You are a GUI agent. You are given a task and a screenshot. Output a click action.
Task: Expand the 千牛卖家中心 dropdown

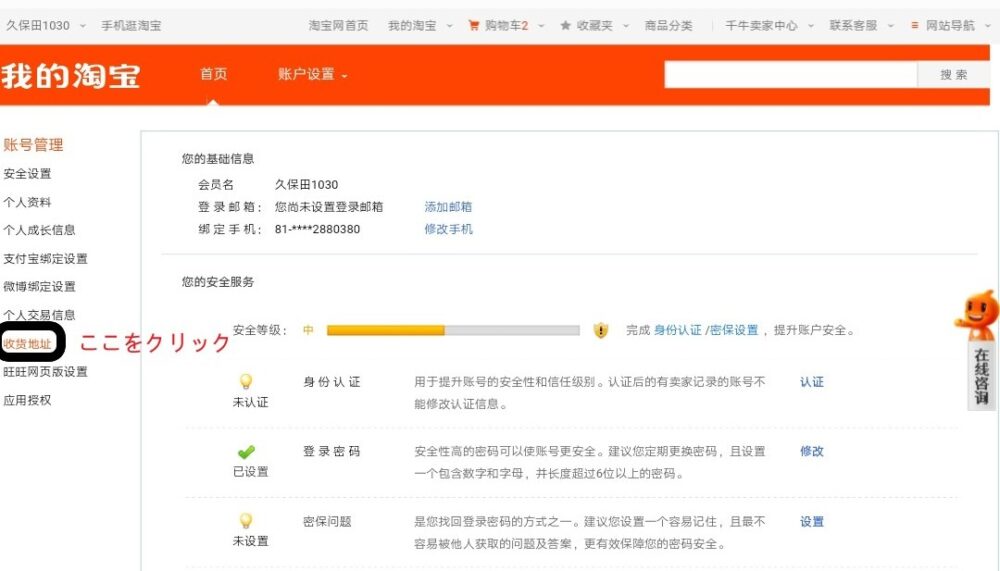tap(811, 26)
